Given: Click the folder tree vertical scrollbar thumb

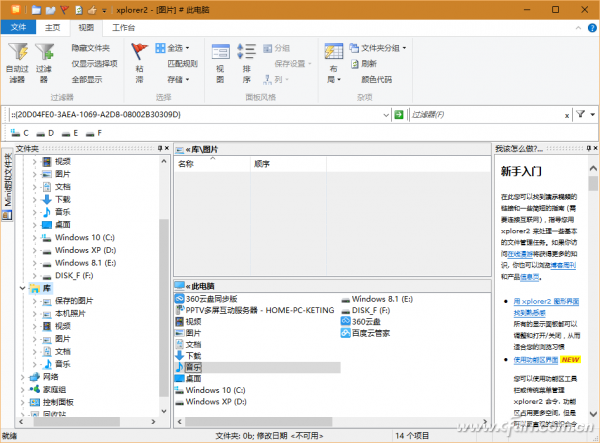Looking at the screenshot, I should pos(164,307).
